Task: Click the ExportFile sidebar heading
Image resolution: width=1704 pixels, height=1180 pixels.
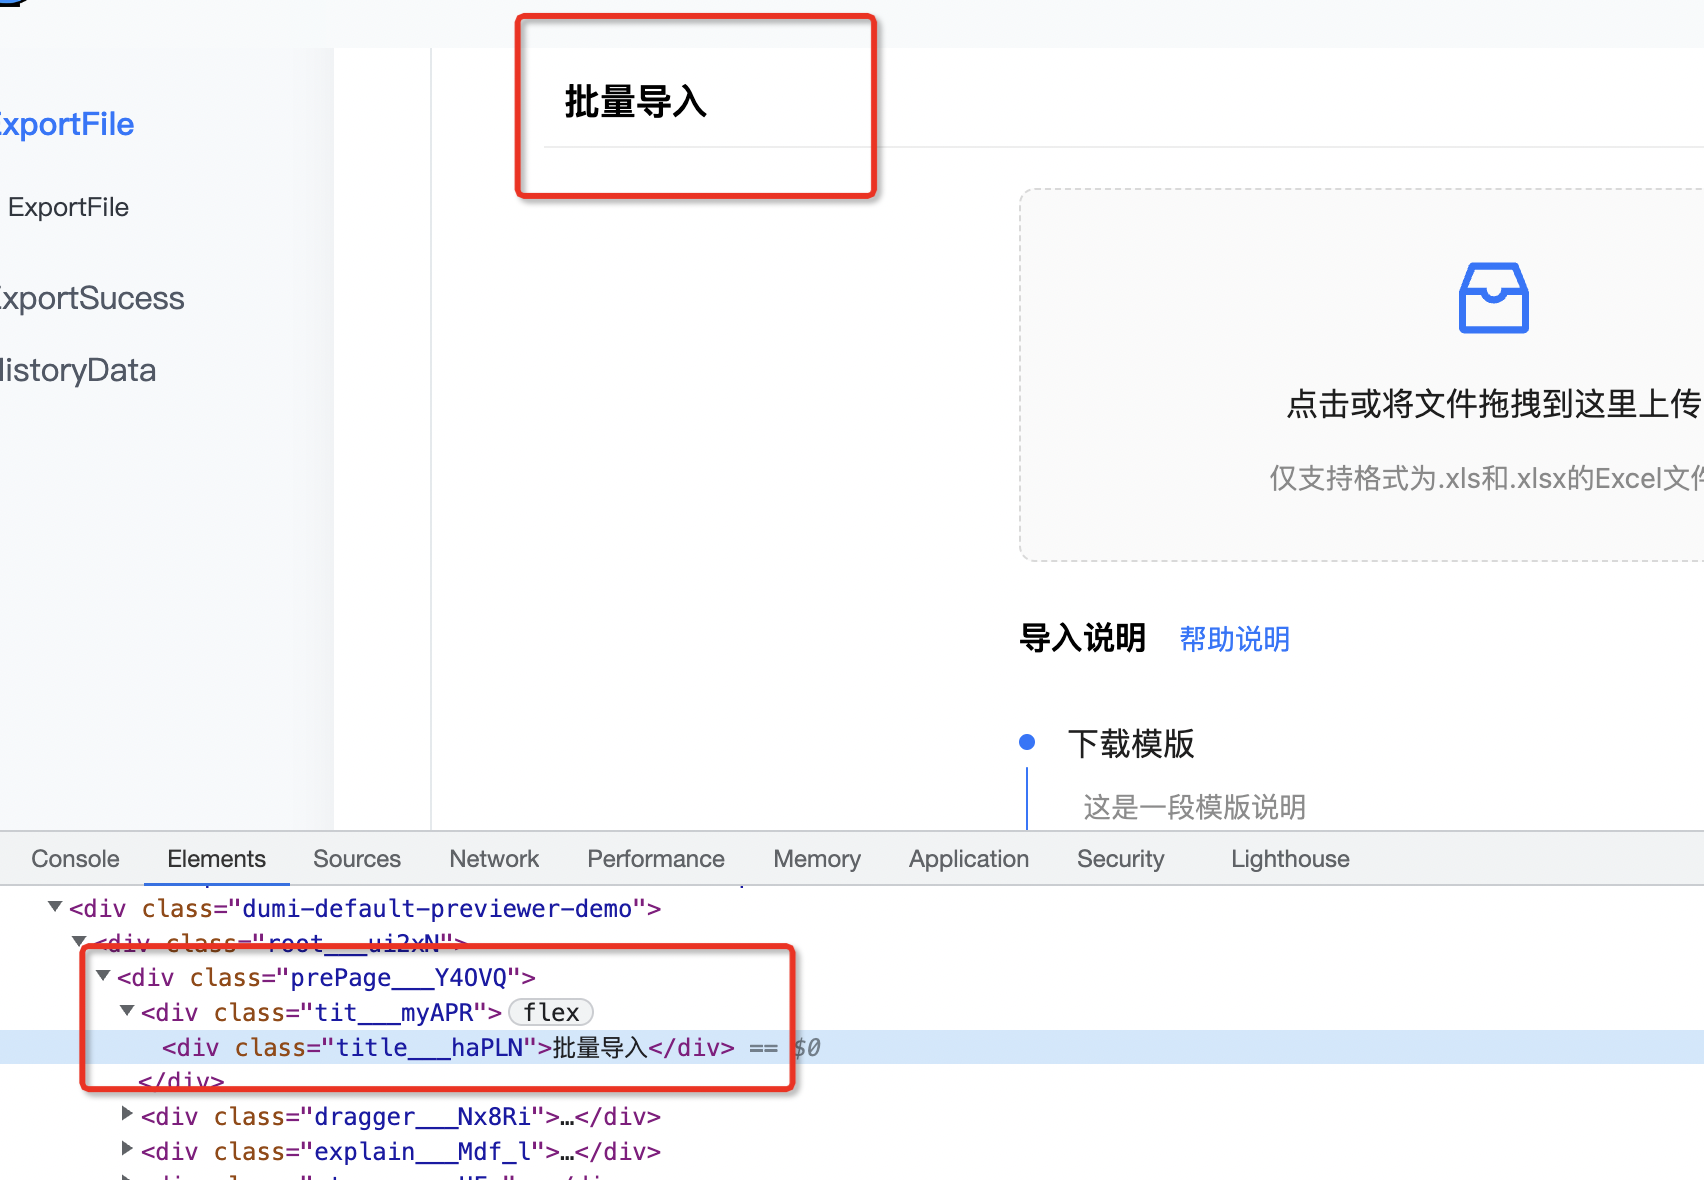Action: point(66,123)
